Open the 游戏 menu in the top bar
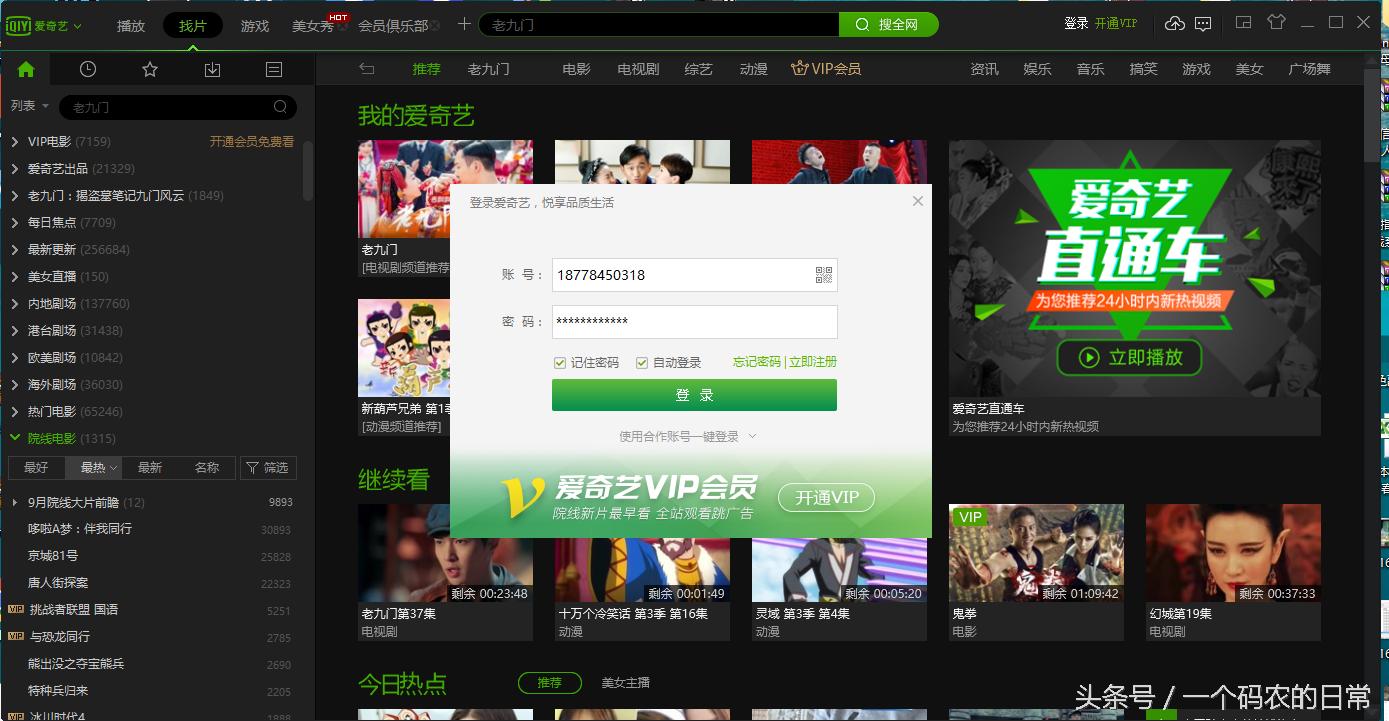The height and width of the screenshot is (721, 1389). pos(254,26)
